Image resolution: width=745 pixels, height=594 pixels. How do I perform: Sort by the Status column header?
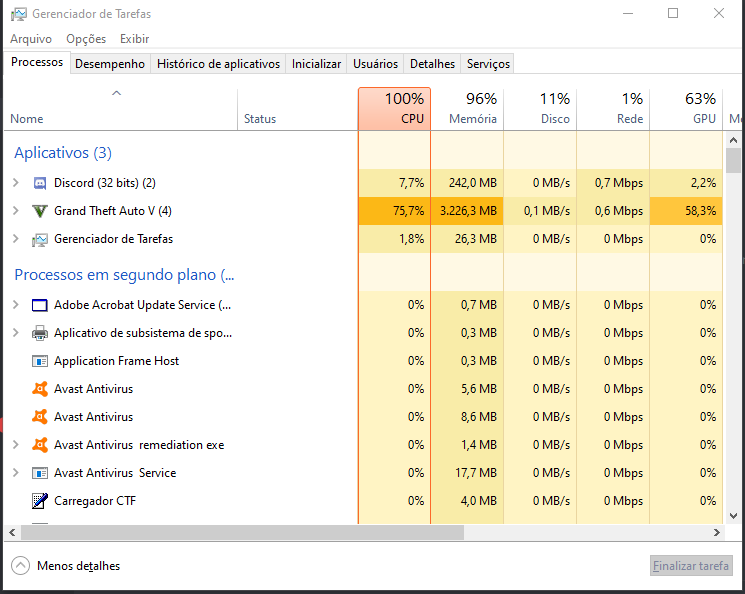coord(297,109)
